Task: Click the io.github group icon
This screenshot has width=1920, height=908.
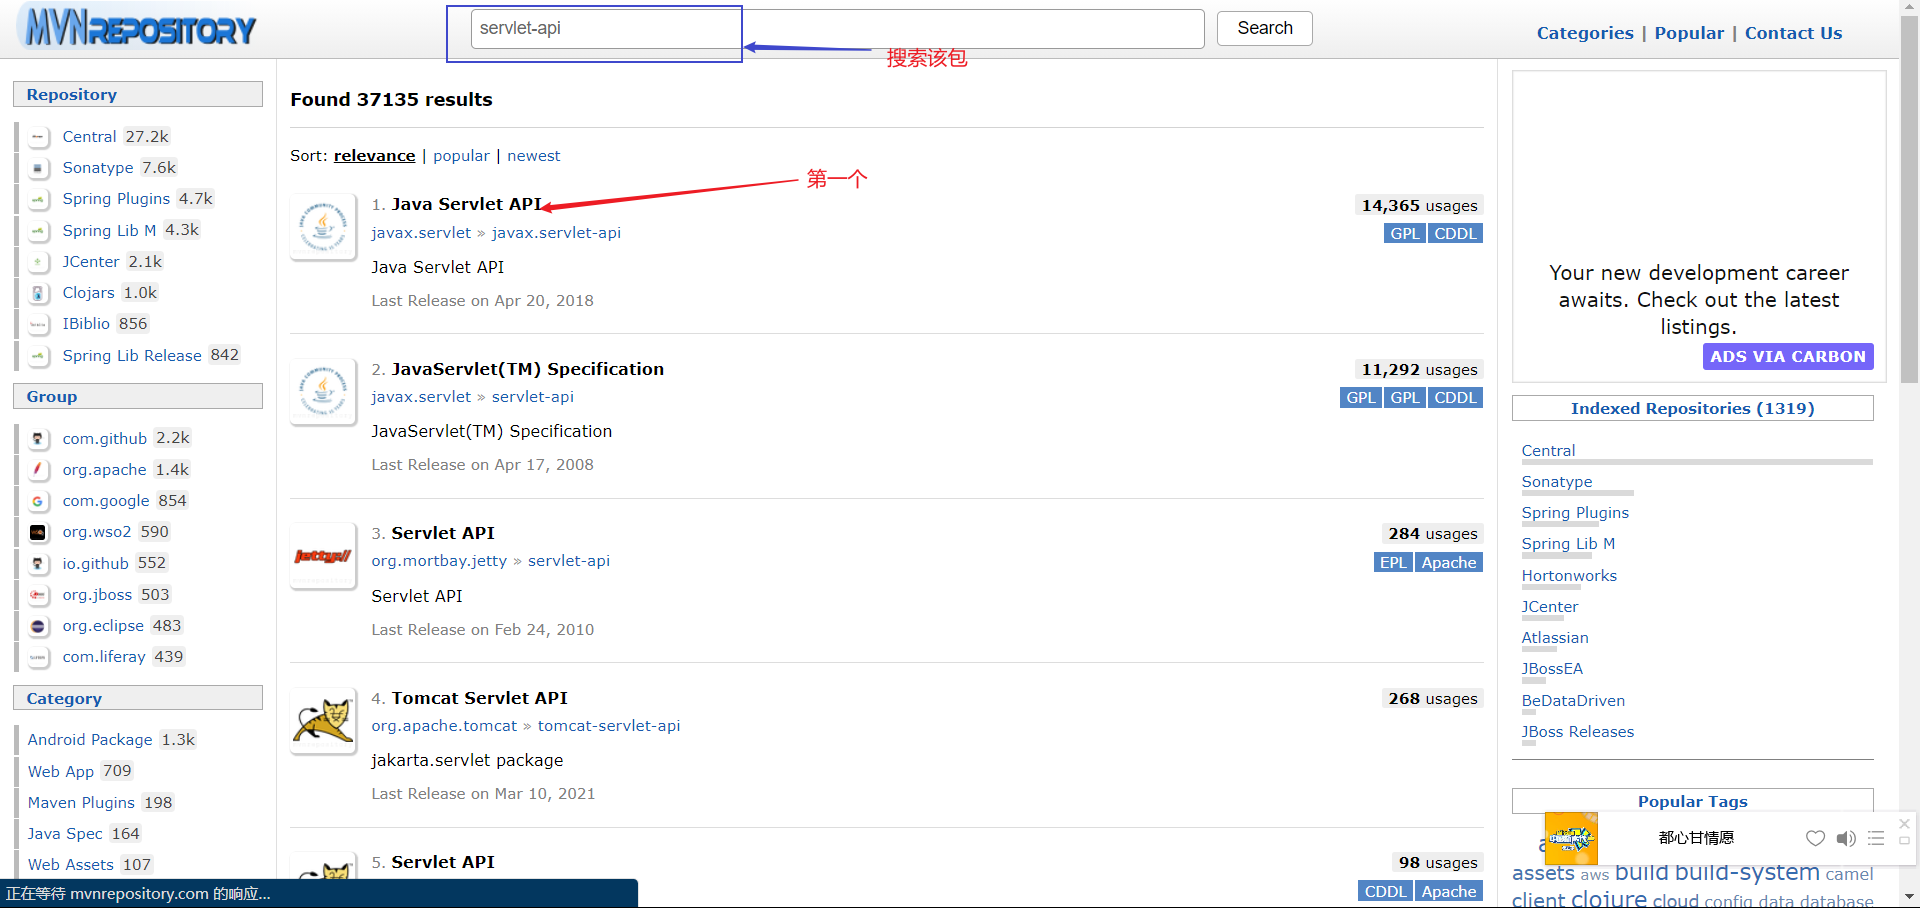Action: (39, 564)
